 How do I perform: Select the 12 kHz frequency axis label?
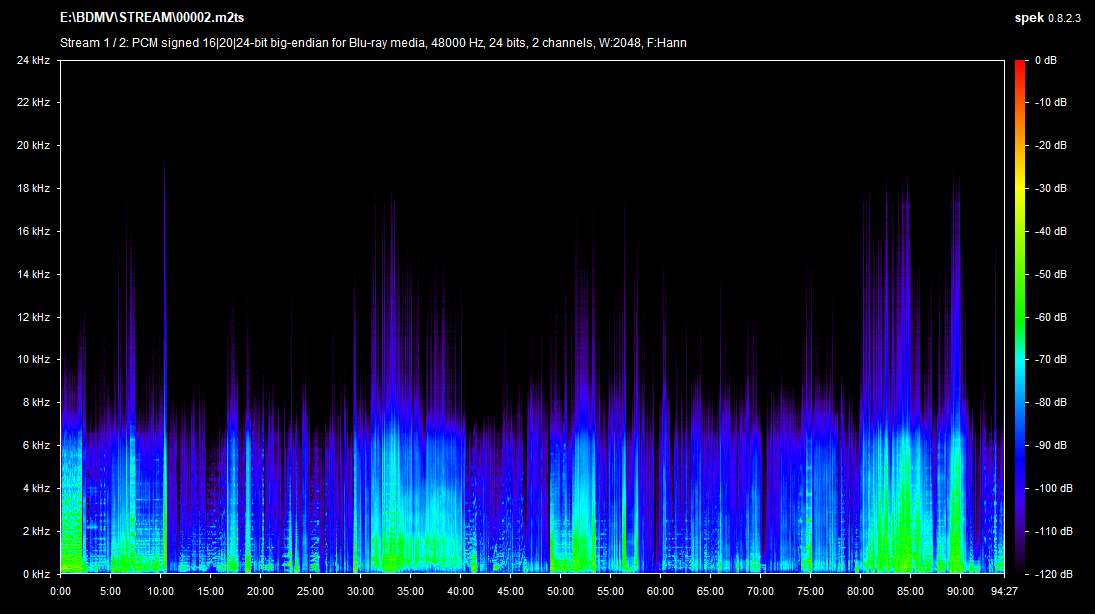click(32, 317)
